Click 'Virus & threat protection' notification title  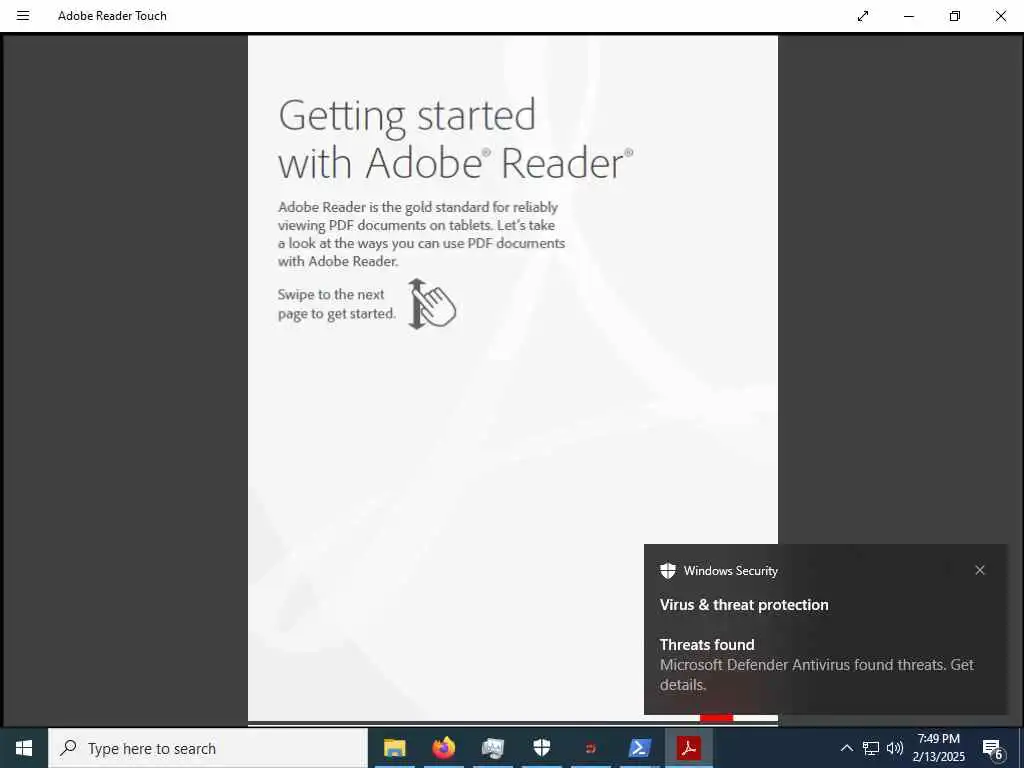coord(744,605)
